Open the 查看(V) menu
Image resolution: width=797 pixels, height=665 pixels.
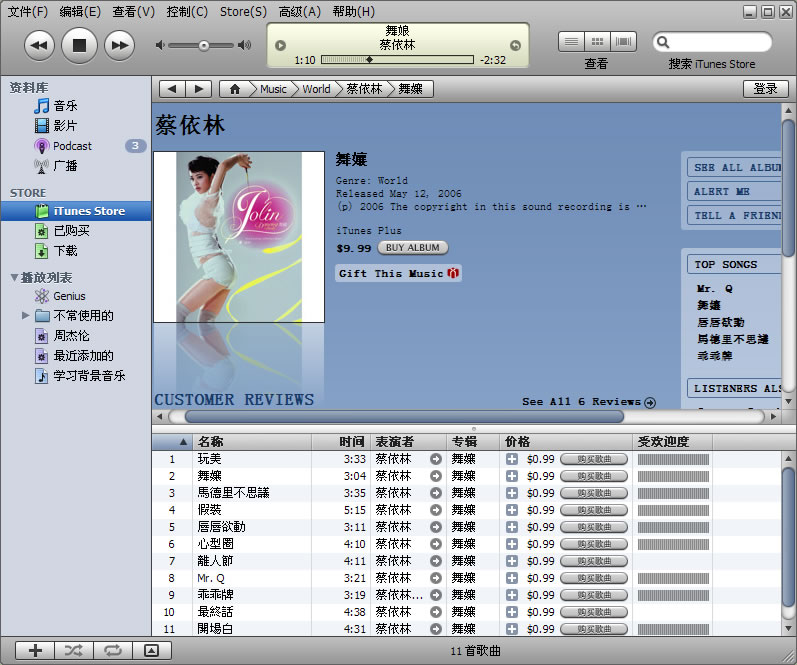pyautogui.click(x=133, y=11)
